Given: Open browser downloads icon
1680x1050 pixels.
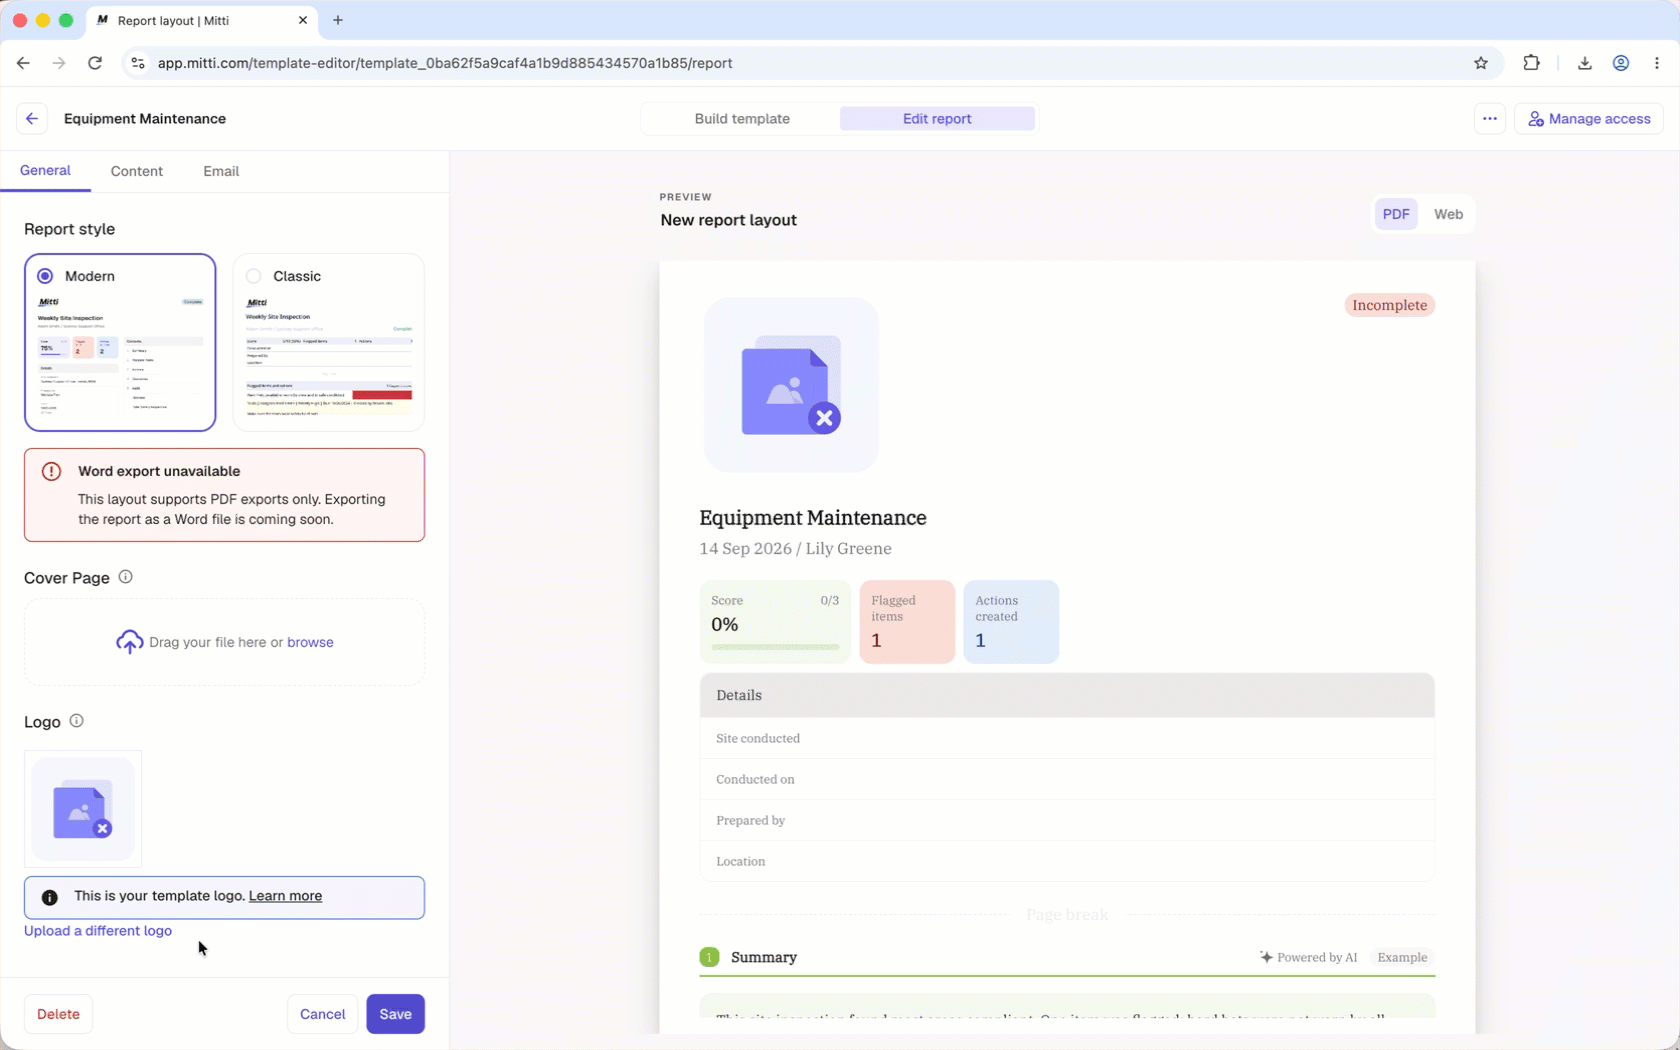Looking at the screenshot, I should click(1584, 63).
